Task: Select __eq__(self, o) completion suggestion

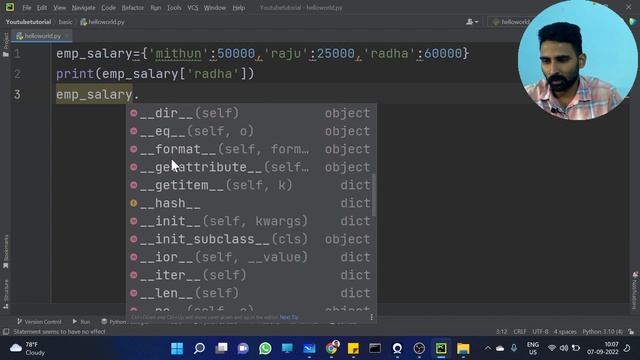Action: coord(251,131)
